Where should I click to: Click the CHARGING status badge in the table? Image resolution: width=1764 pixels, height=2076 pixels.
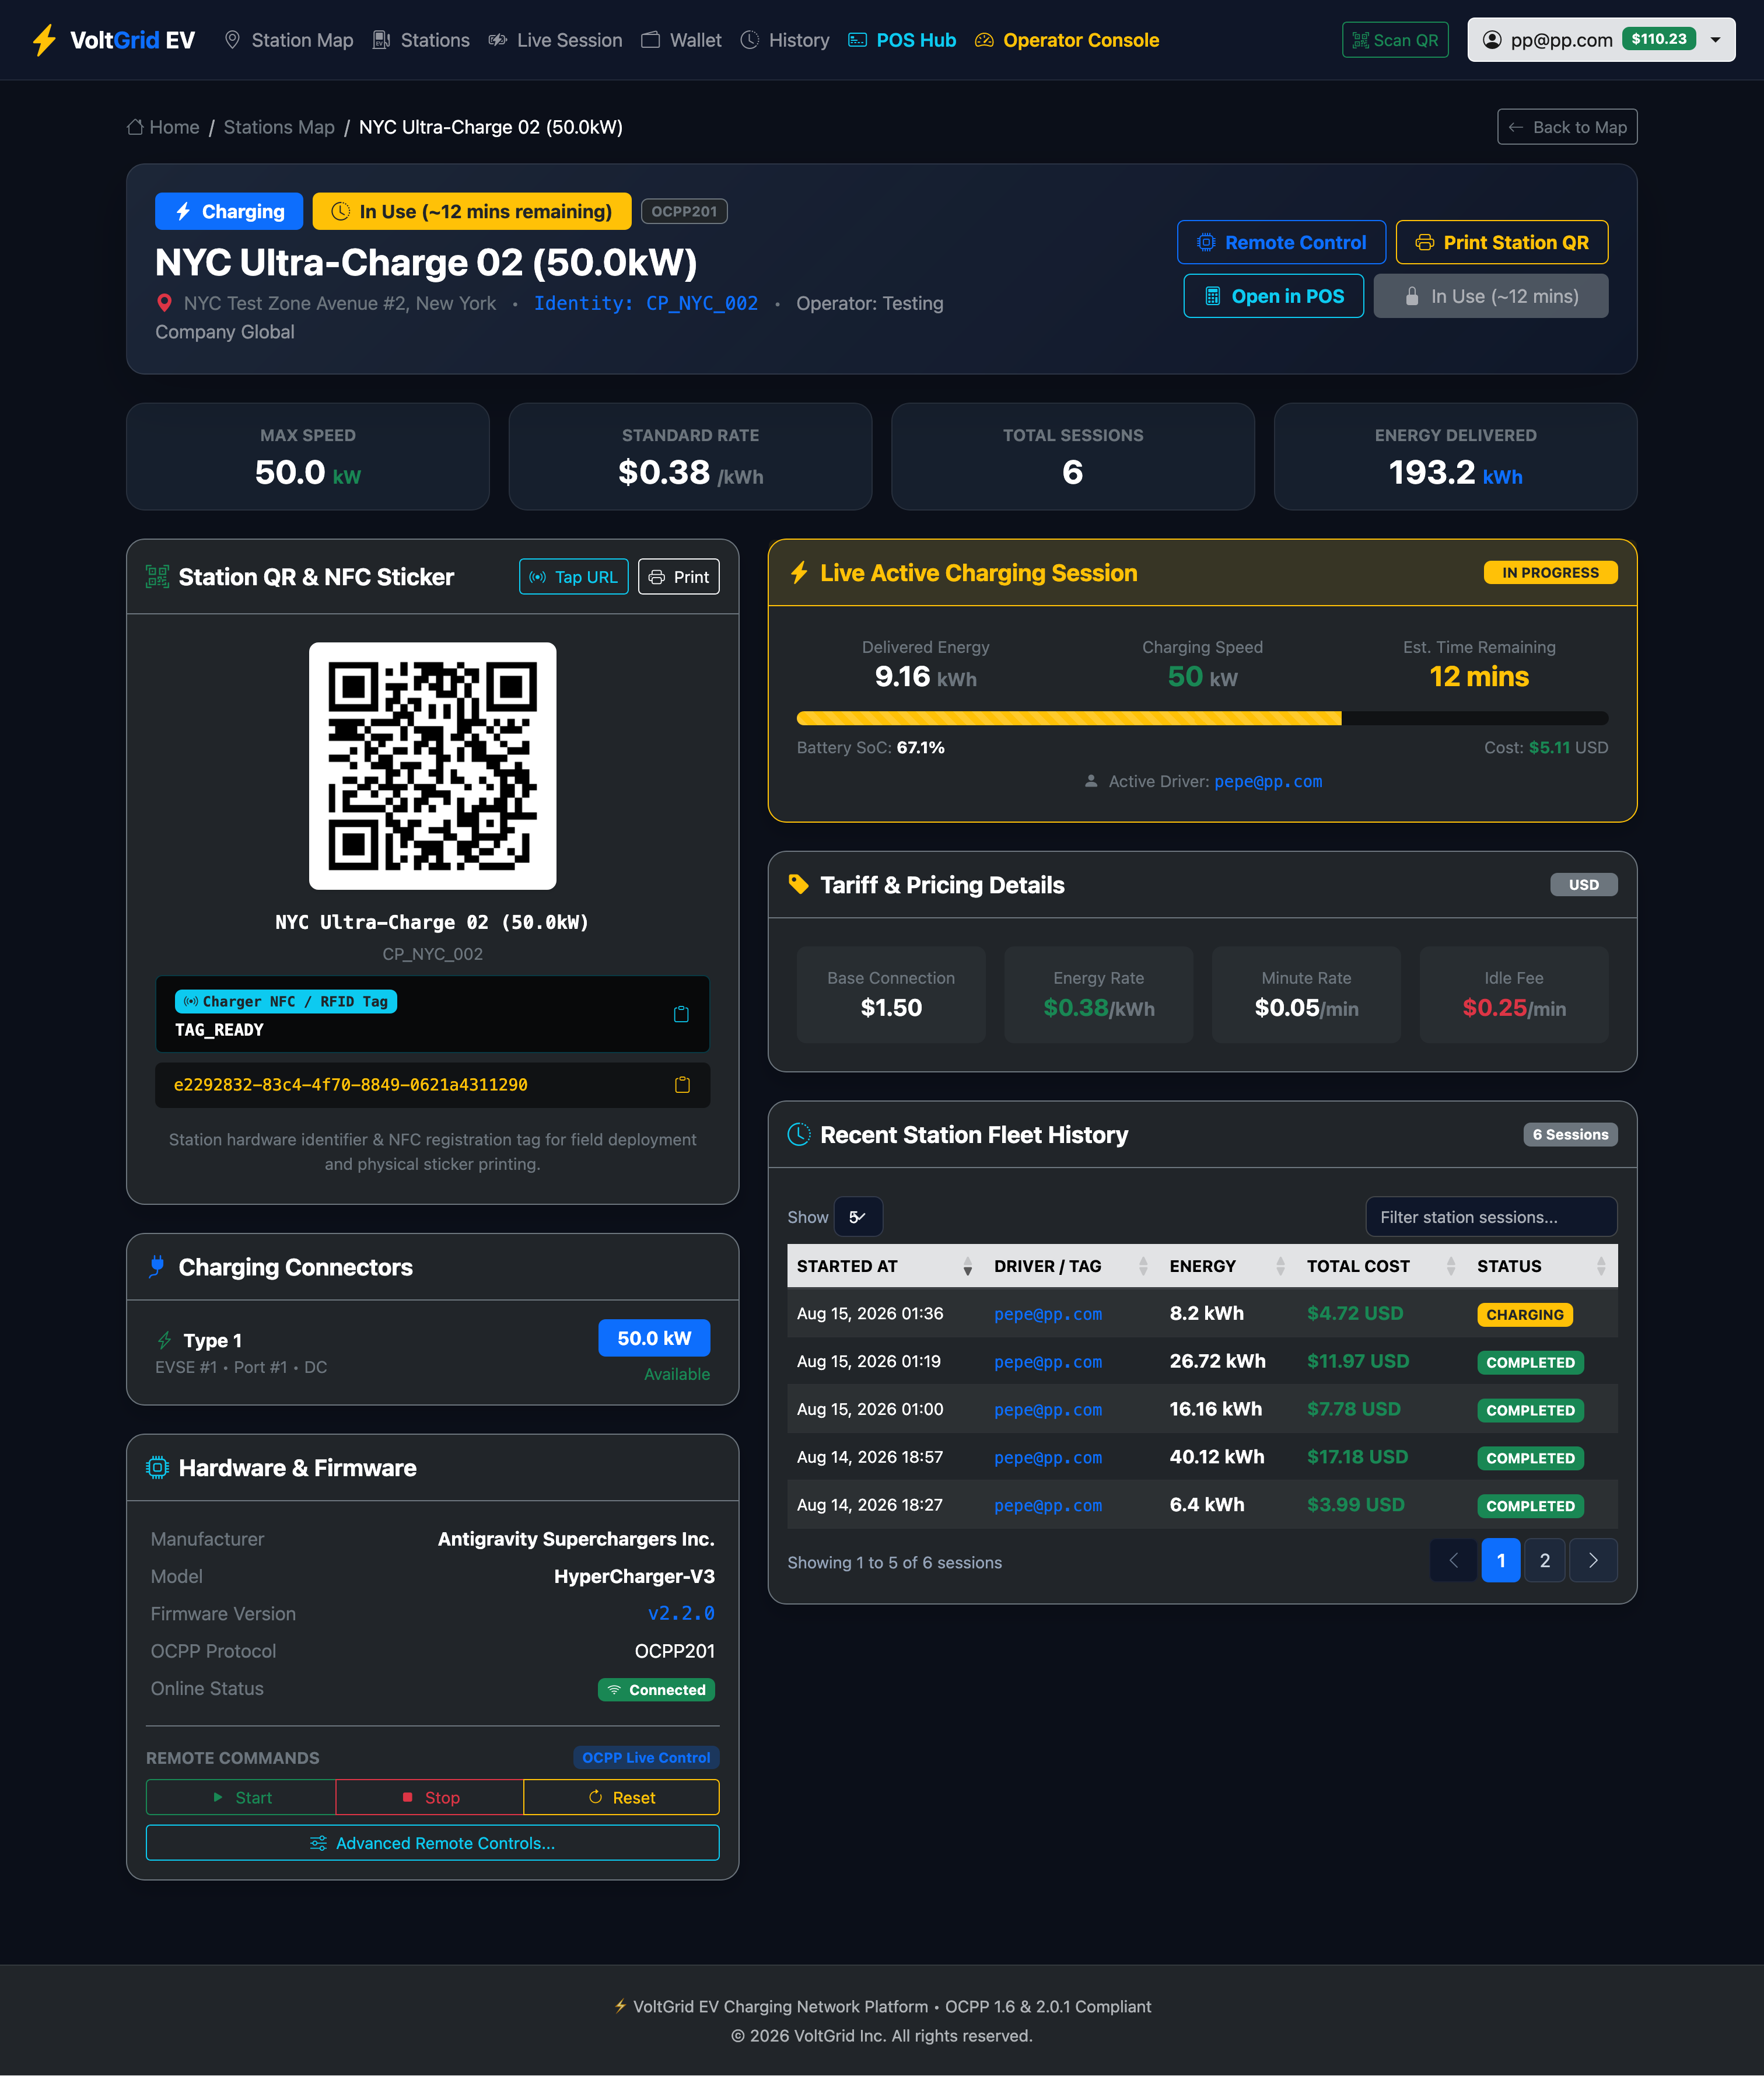point(1525,1315)
